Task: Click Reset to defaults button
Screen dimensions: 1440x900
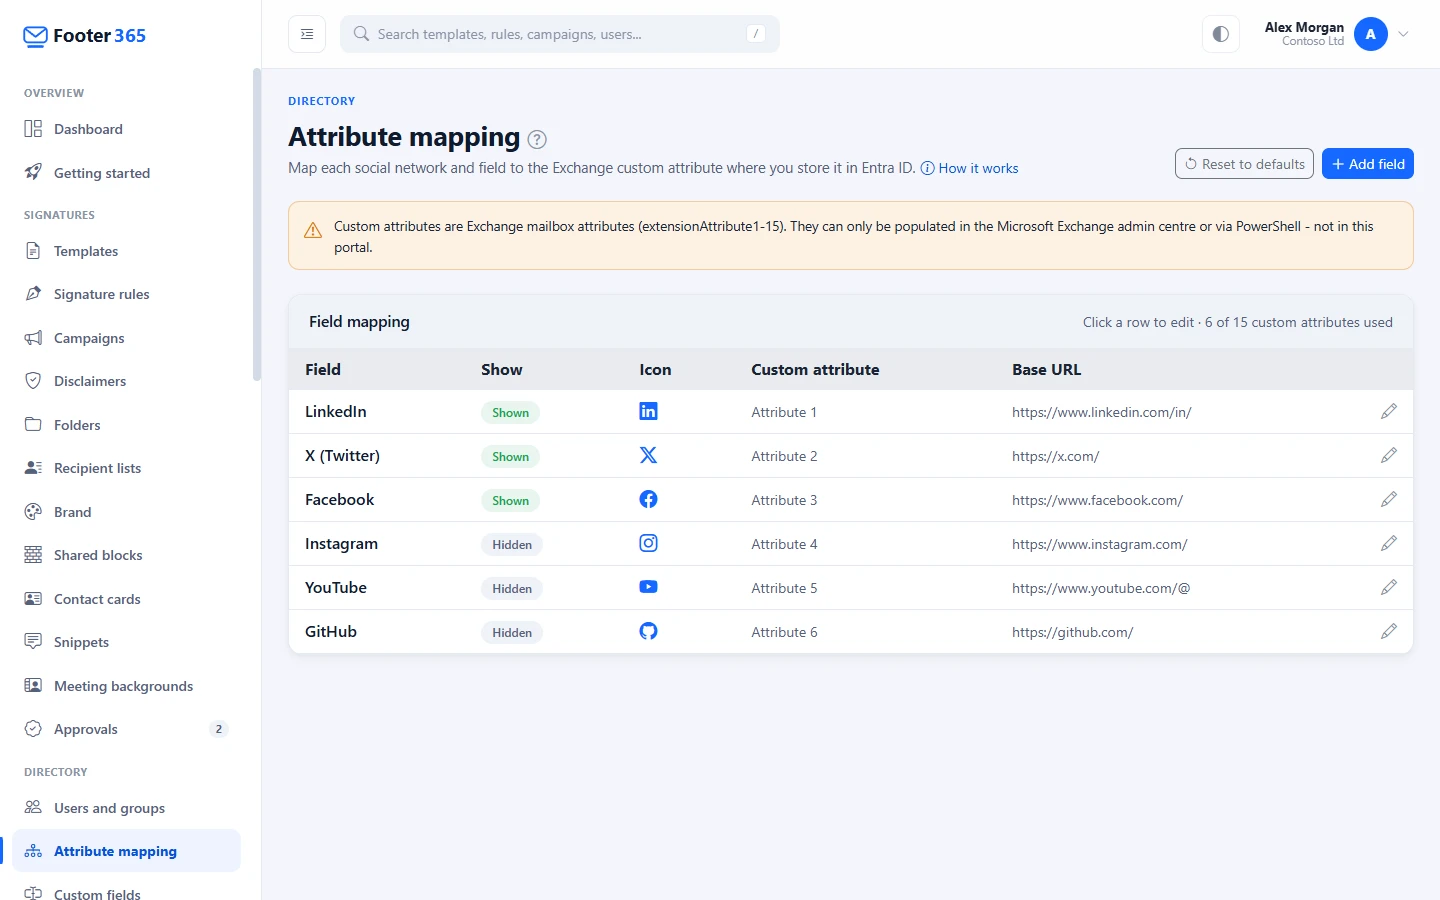Action: 1244,164
